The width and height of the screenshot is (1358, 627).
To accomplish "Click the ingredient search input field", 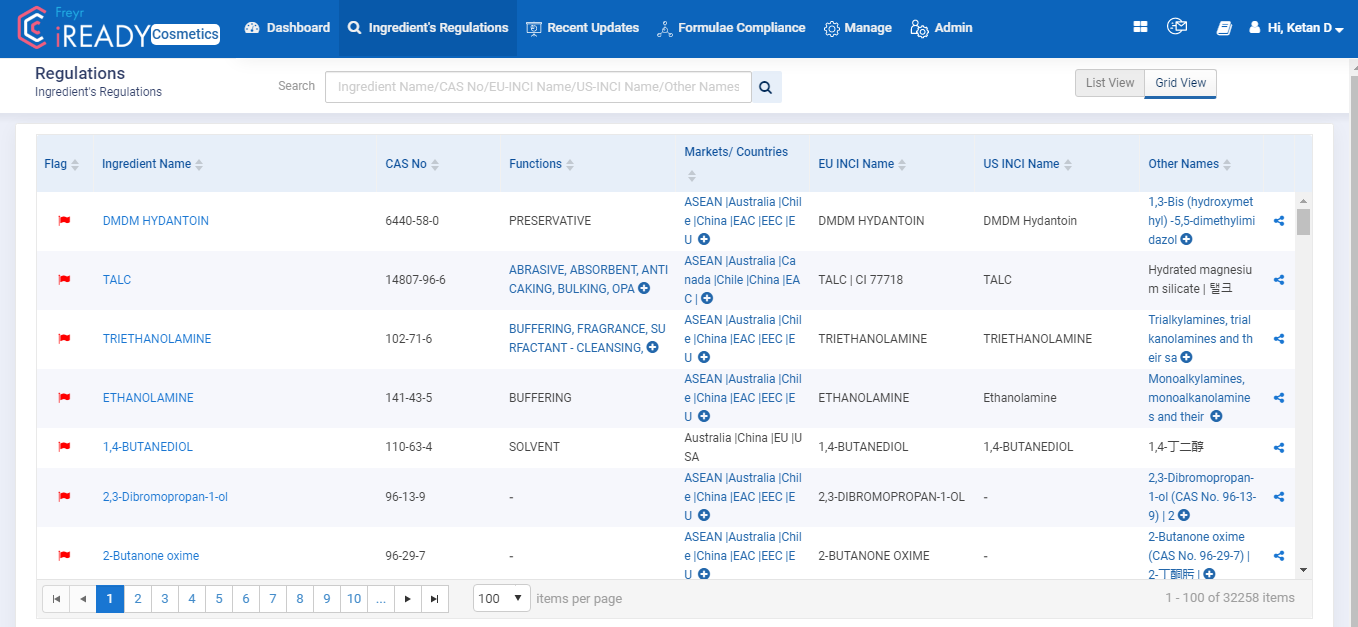I will 538,87.
